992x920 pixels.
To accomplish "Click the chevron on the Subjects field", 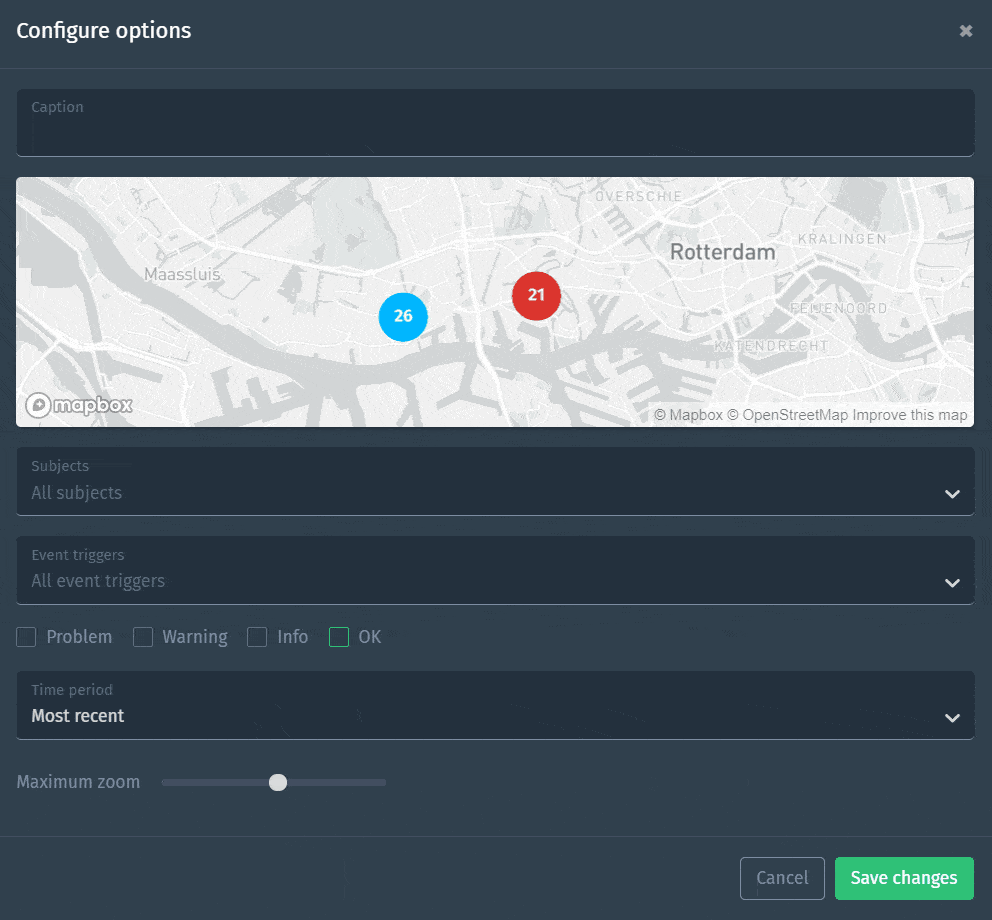I will 952,493.
